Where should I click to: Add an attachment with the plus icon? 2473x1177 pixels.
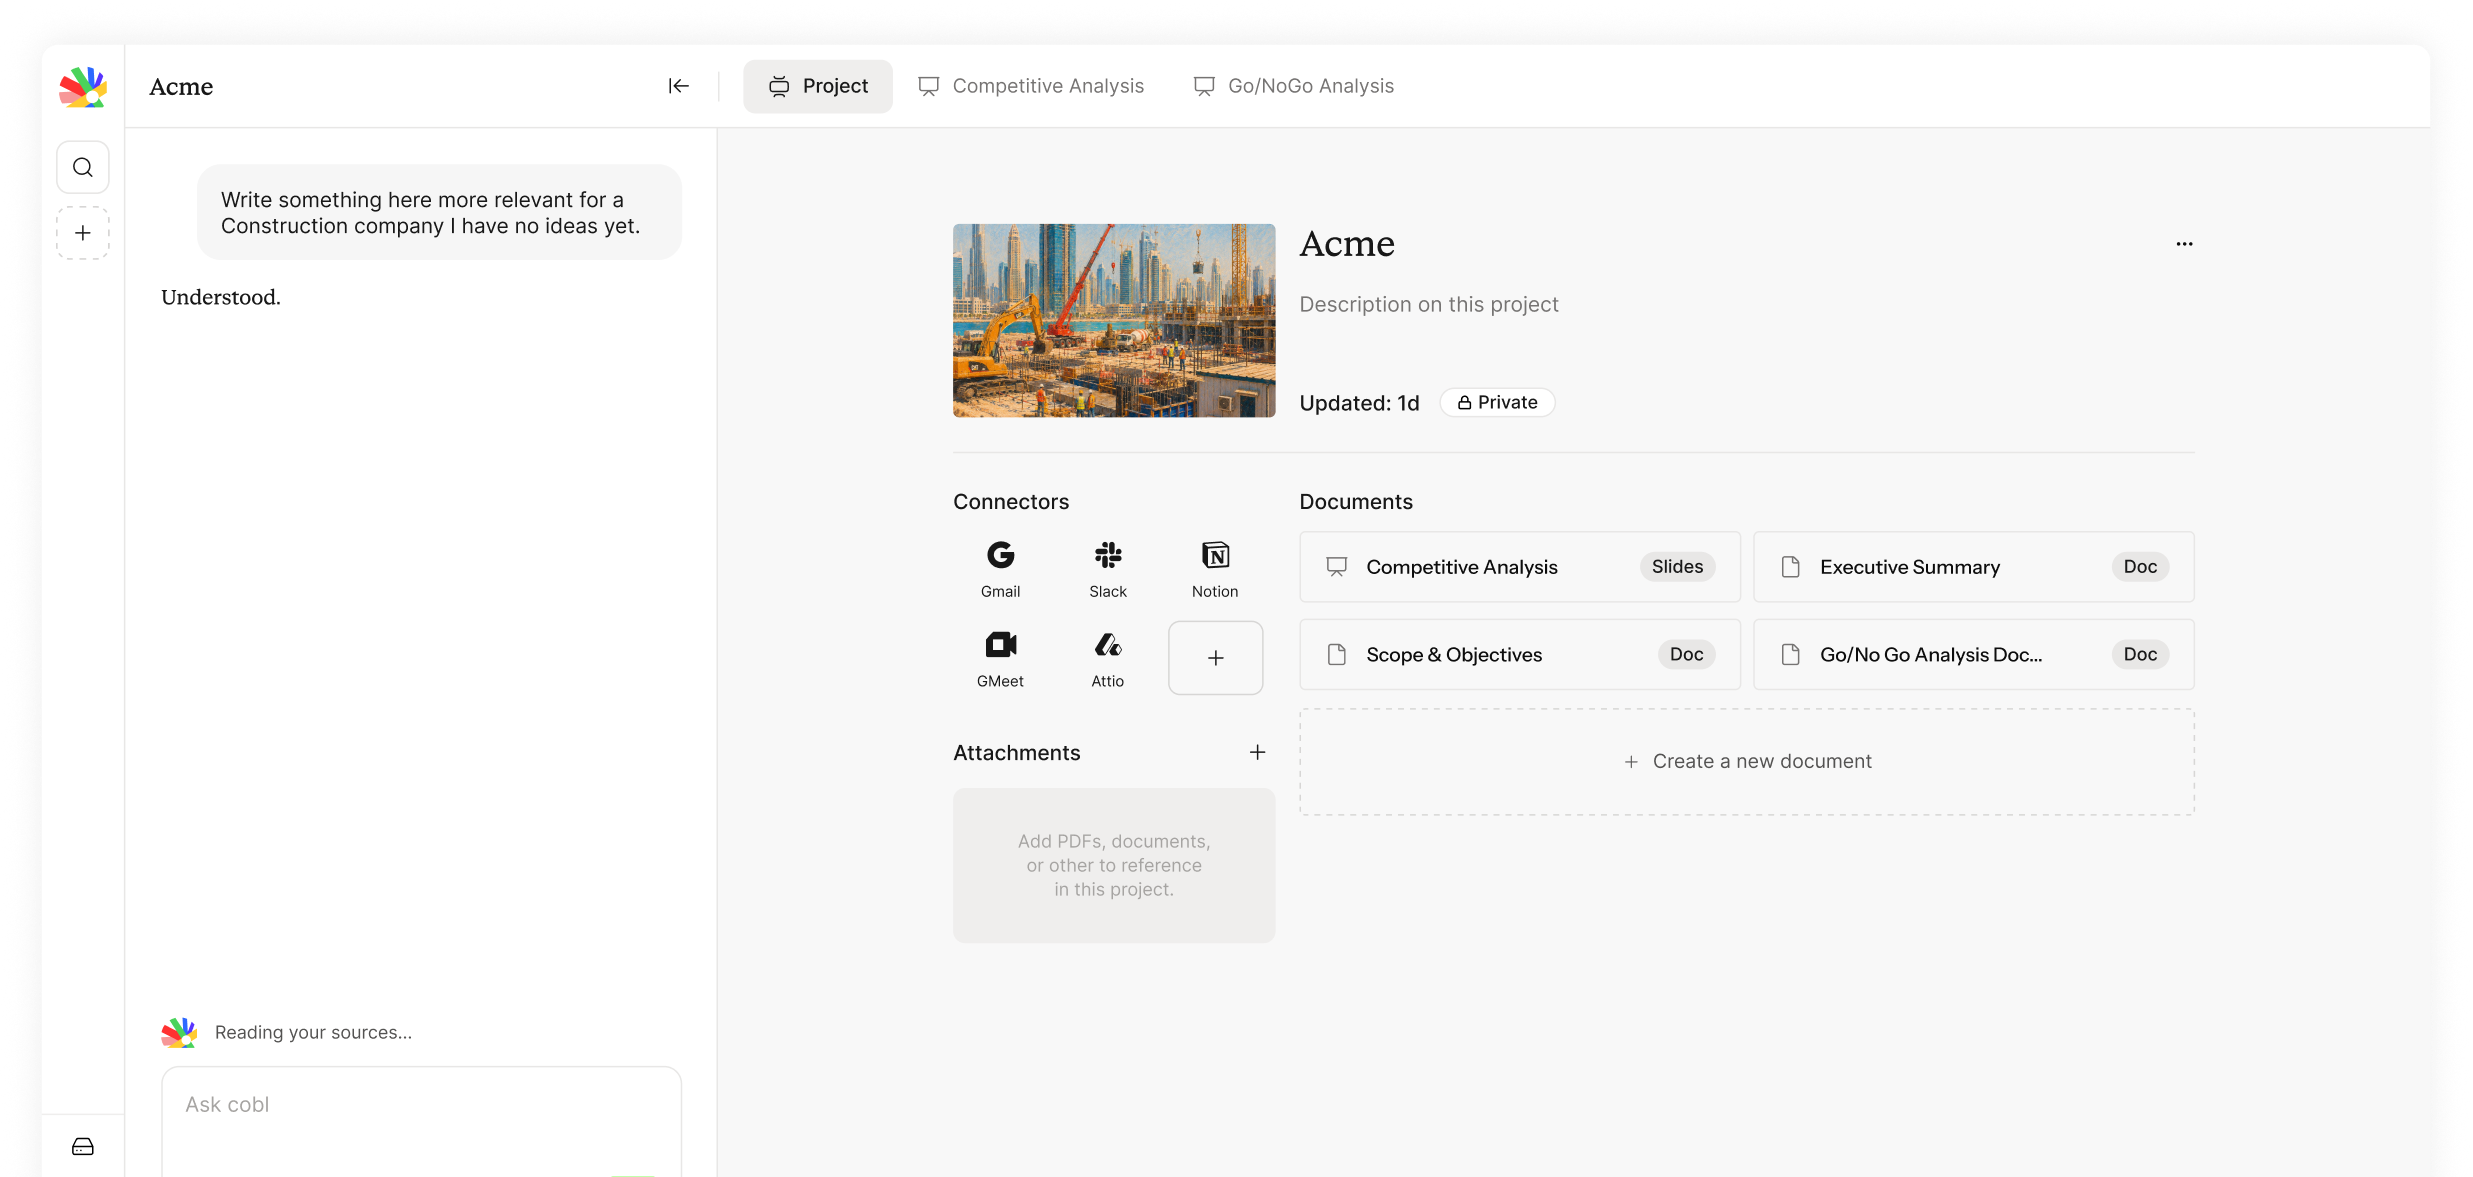1257,752
